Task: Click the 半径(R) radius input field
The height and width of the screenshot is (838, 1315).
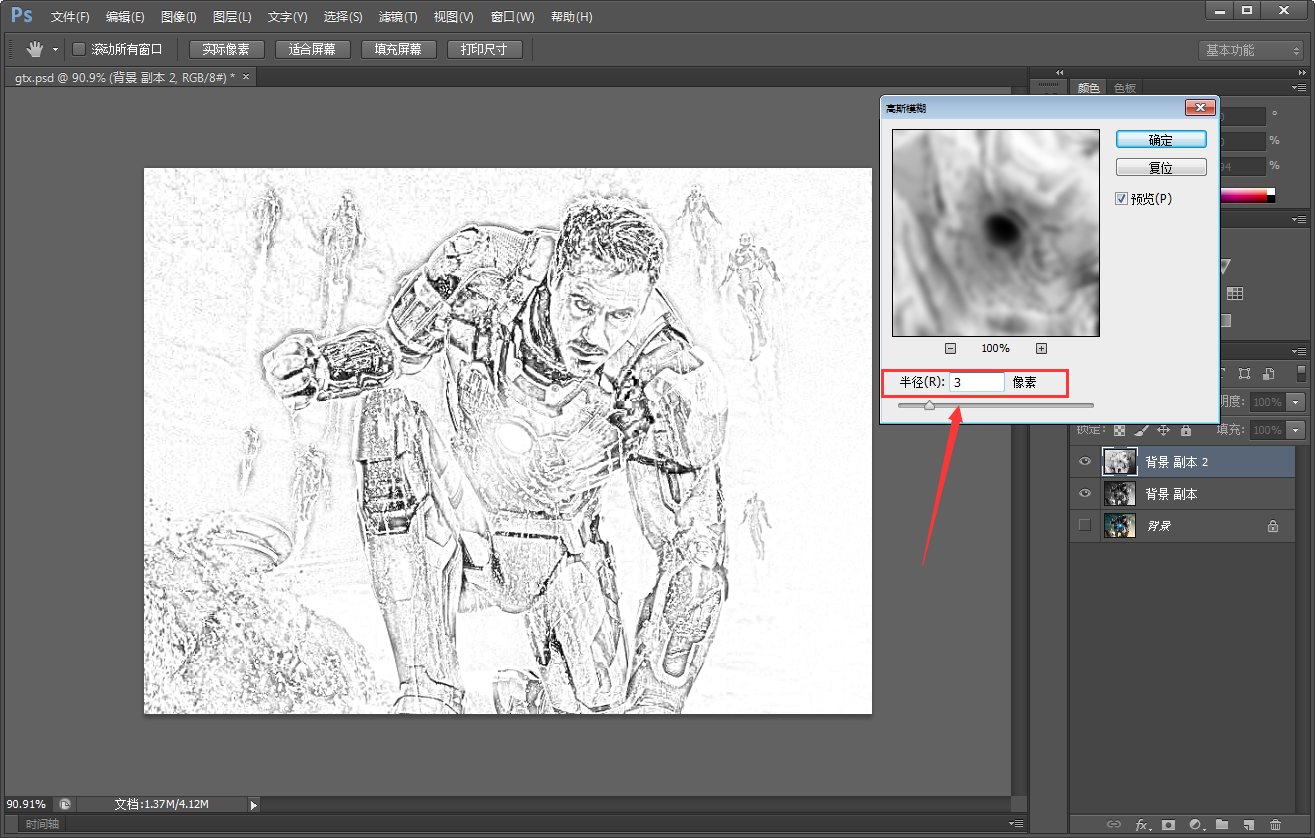Action: [977, 382]
